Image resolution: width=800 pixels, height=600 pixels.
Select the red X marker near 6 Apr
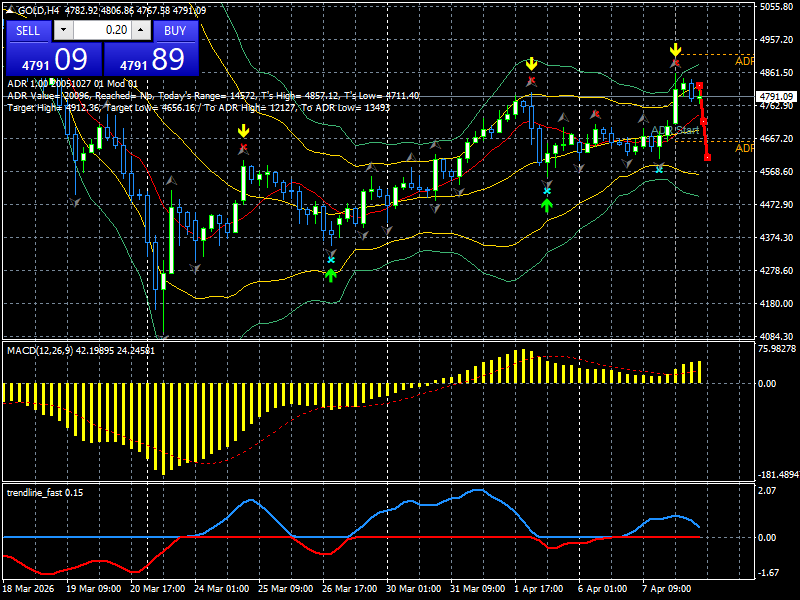595,114
